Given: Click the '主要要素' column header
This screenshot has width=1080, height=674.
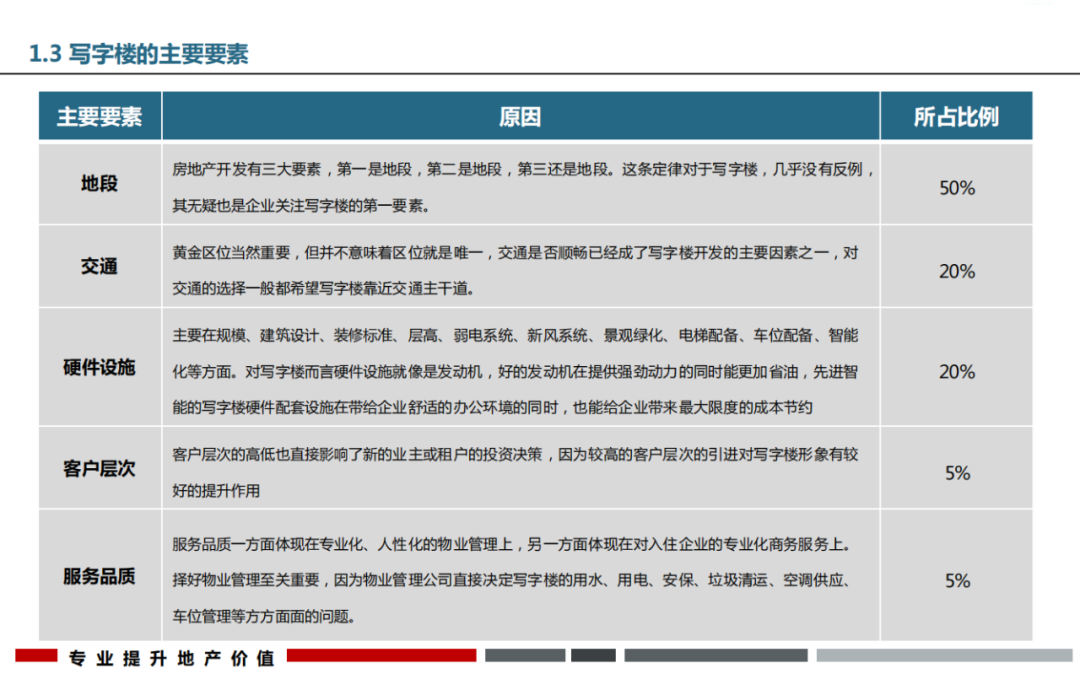Looking at the screenshot, I should pos(100,116).
